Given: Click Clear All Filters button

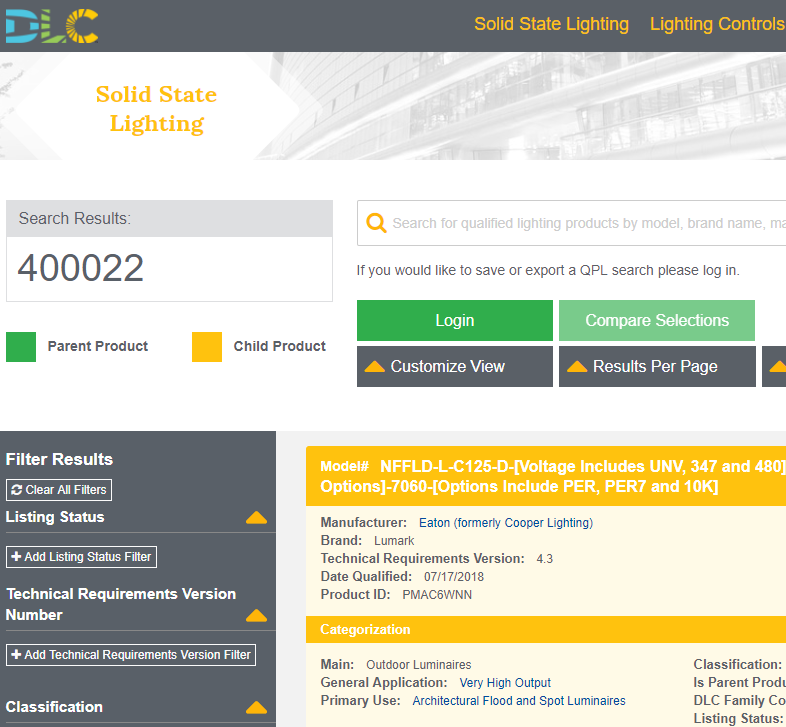Looking at the screenshot, I should point(59,490).
